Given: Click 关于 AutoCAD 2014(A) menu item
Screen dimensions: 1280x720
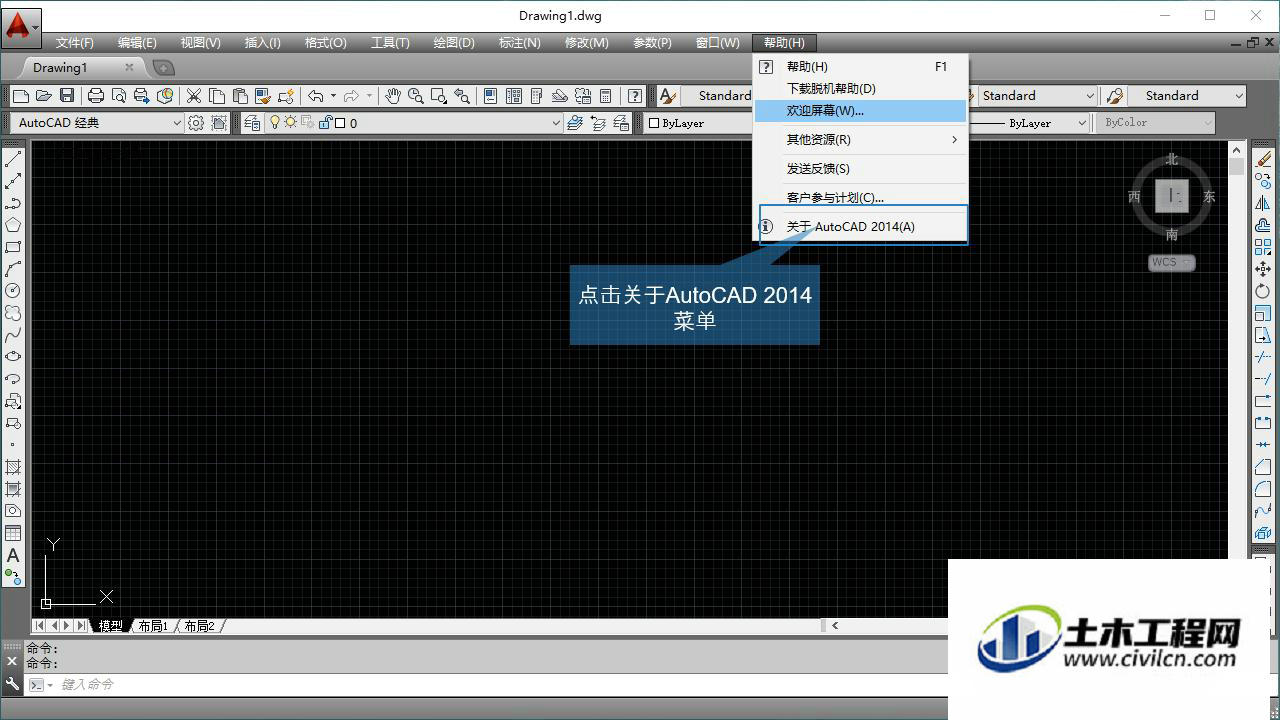Looking at the screenshot, I should (x=860, y=227).
